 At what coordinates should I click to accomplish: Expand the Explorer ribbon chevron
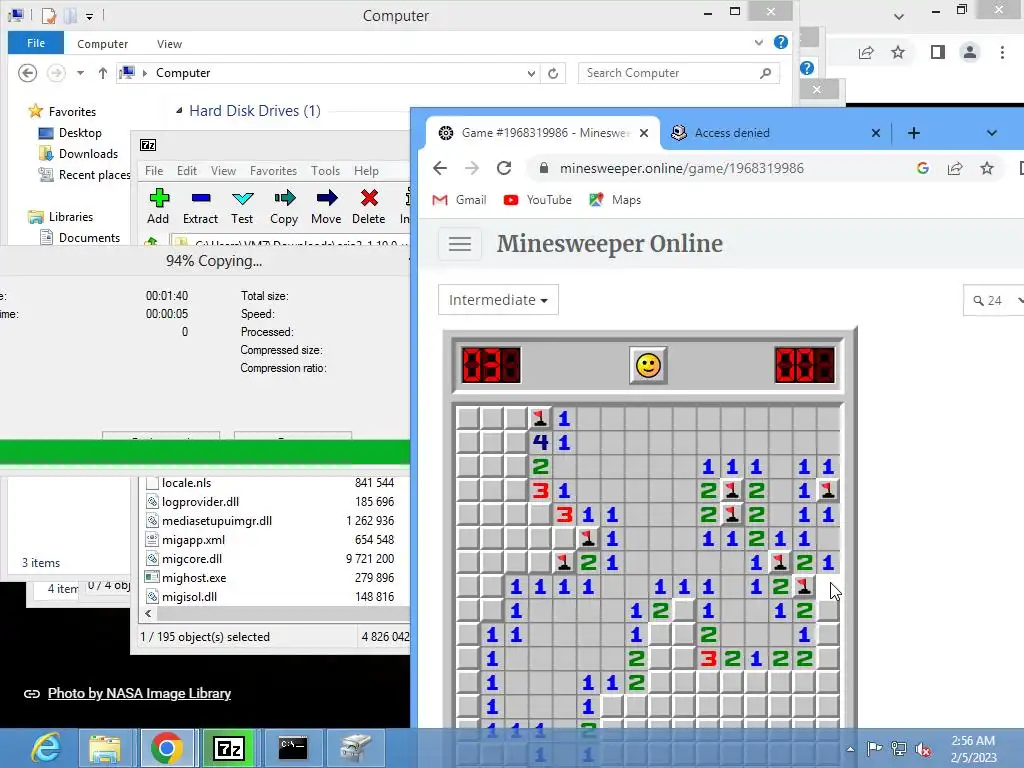(758, 42)
